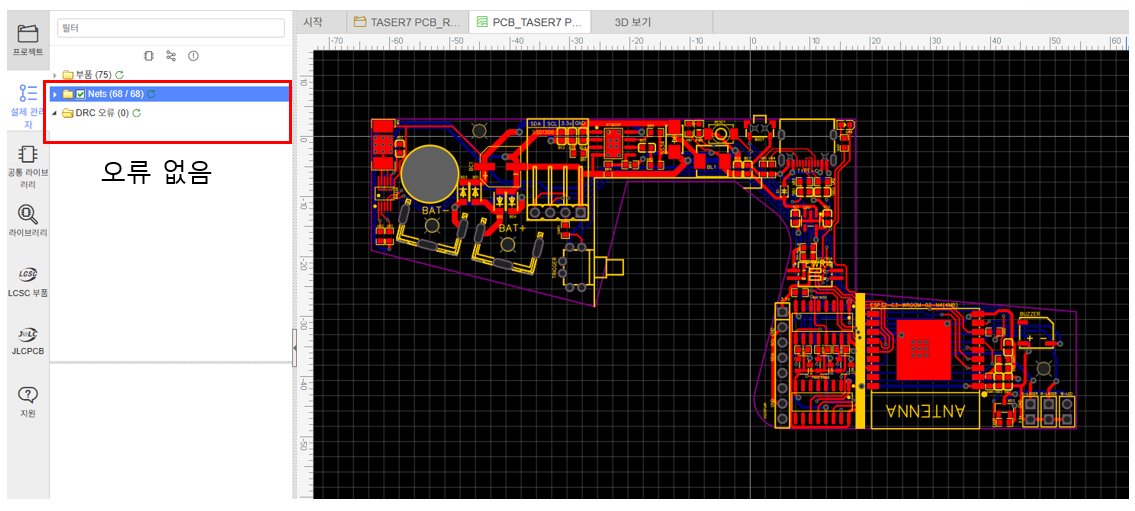Click the panel collapse handle beside canvas
Screen dimensions: 1135x511
[x=294, y=349]
